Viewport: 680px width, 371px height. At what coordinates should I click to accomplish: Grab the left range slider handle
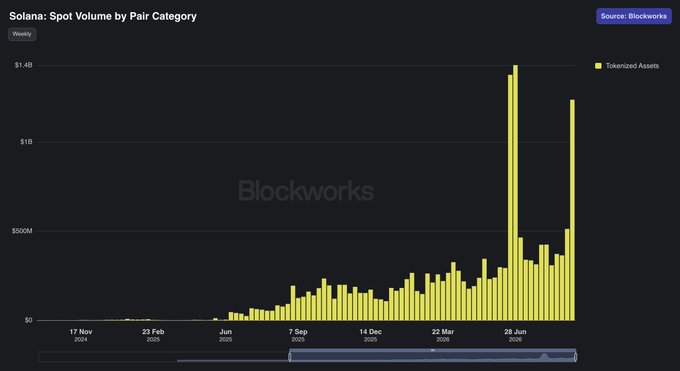[290, 357]
